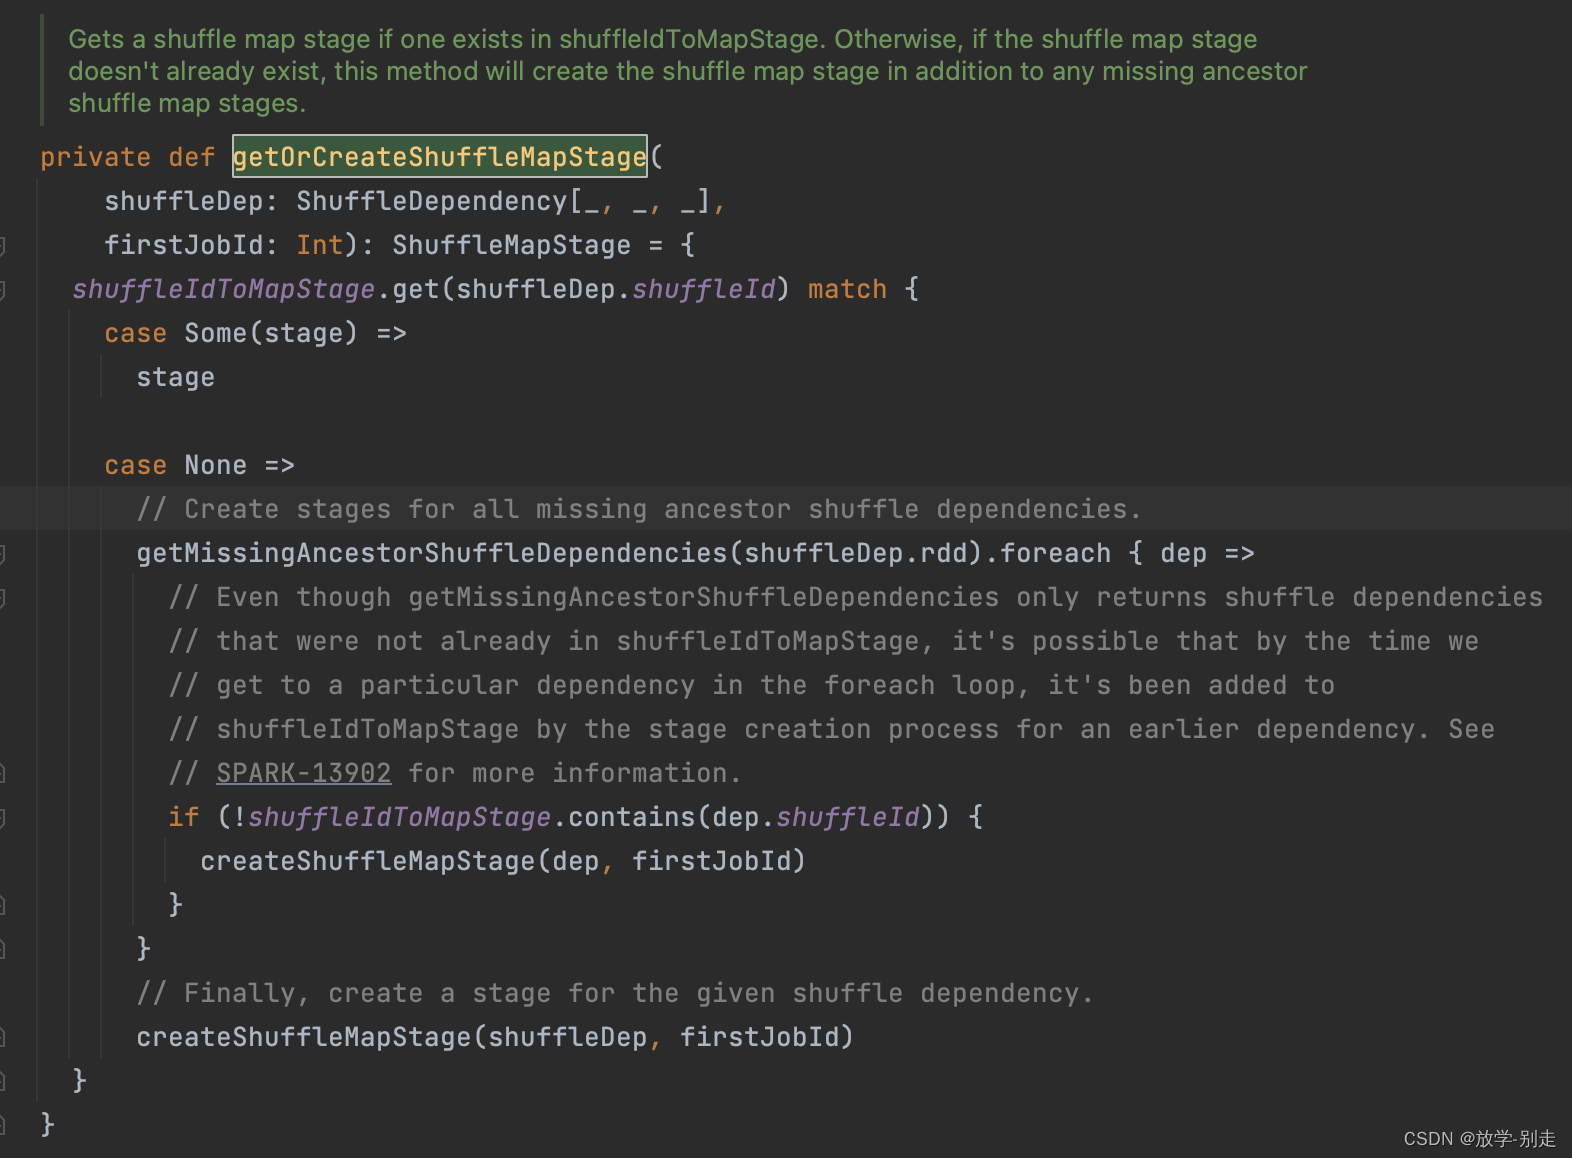Click 'None' in the case None clause
The width and height of the screenshot is (1572, 1158).
point(216,465)
